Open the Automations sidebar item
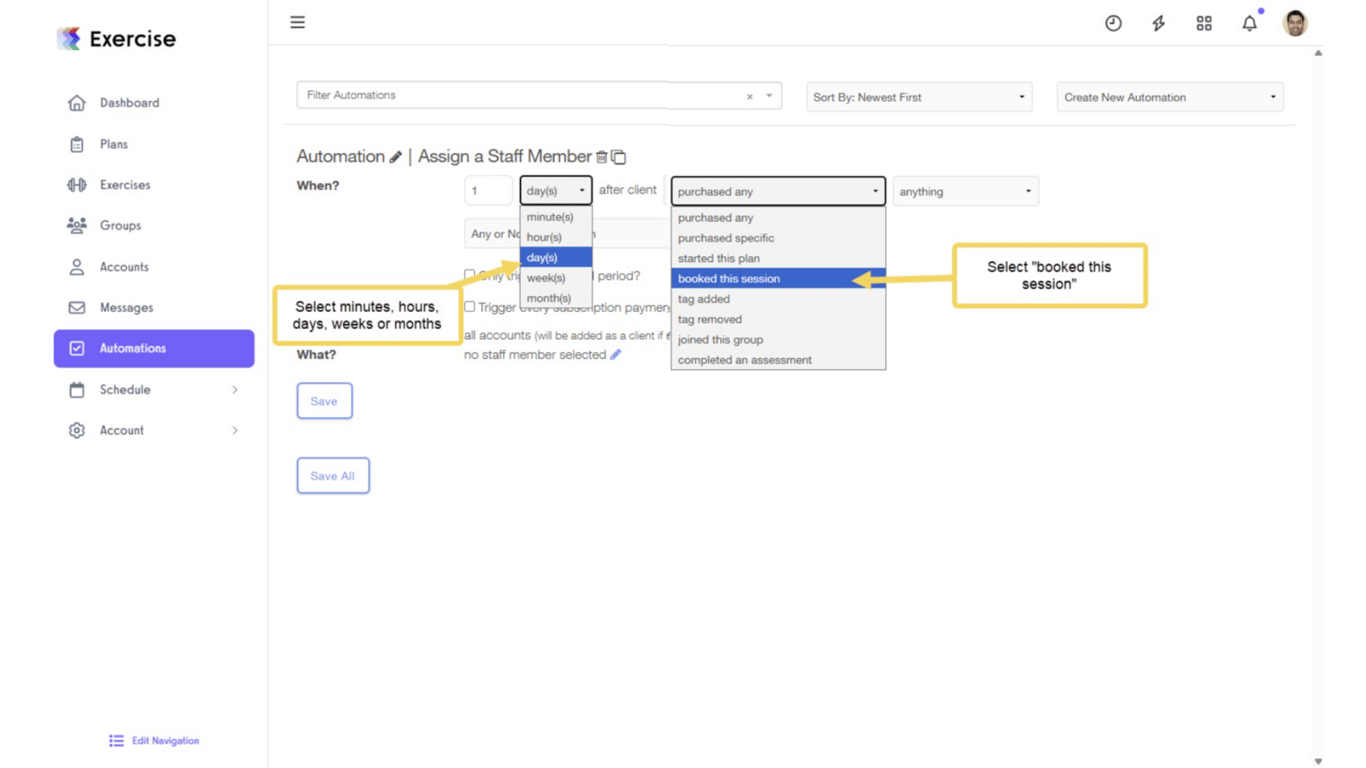 pyautogui.click(x=131, y=348)
